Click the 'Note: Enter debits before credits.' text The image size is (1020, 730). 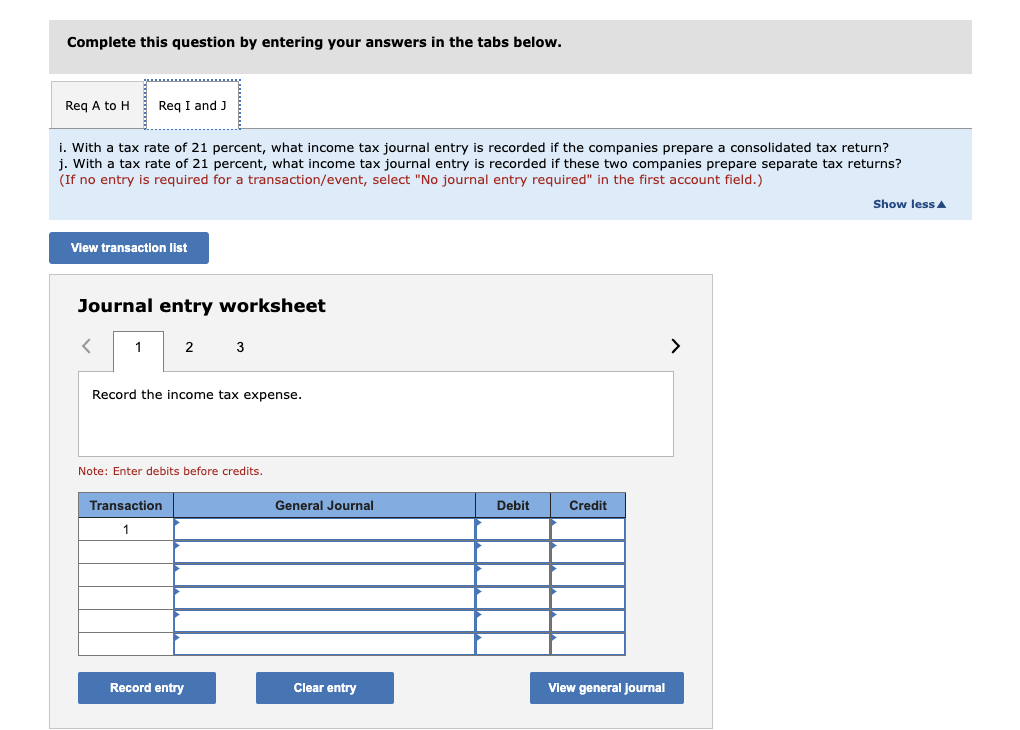point(170,471)
